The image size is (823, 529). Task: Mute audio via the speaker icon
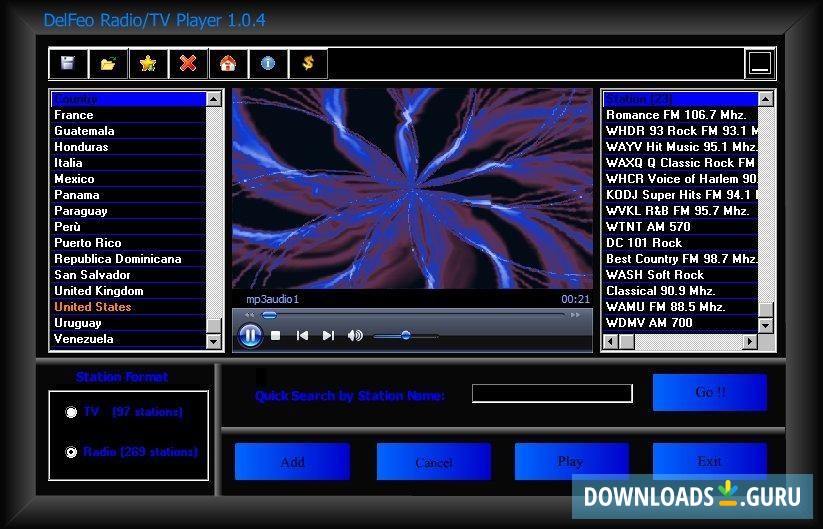pos(355,335)
